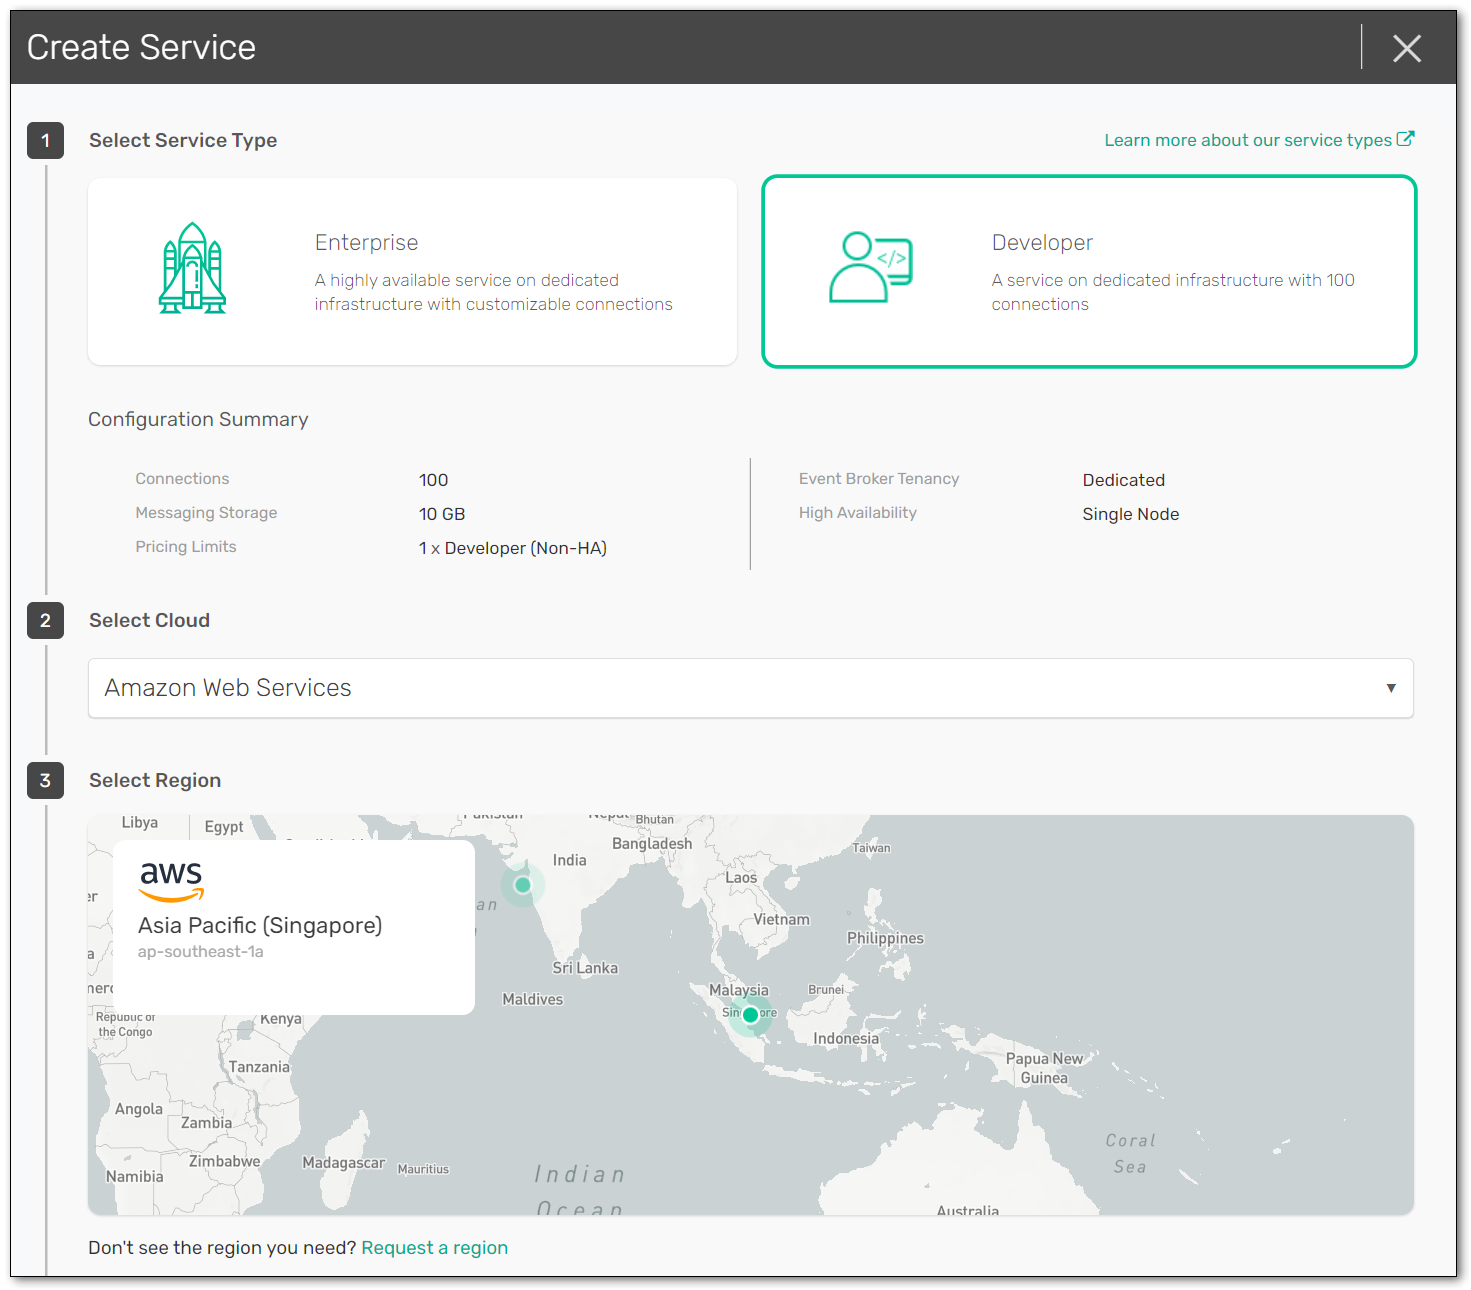This screenshot has height=1290, width=1471.
Task: Click step 2 number badge
Action: point(45,621)
